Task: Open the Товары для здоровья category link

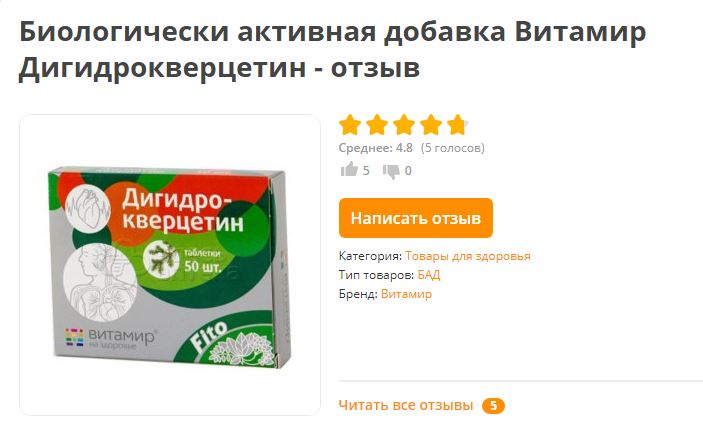Action: point(468,256)
